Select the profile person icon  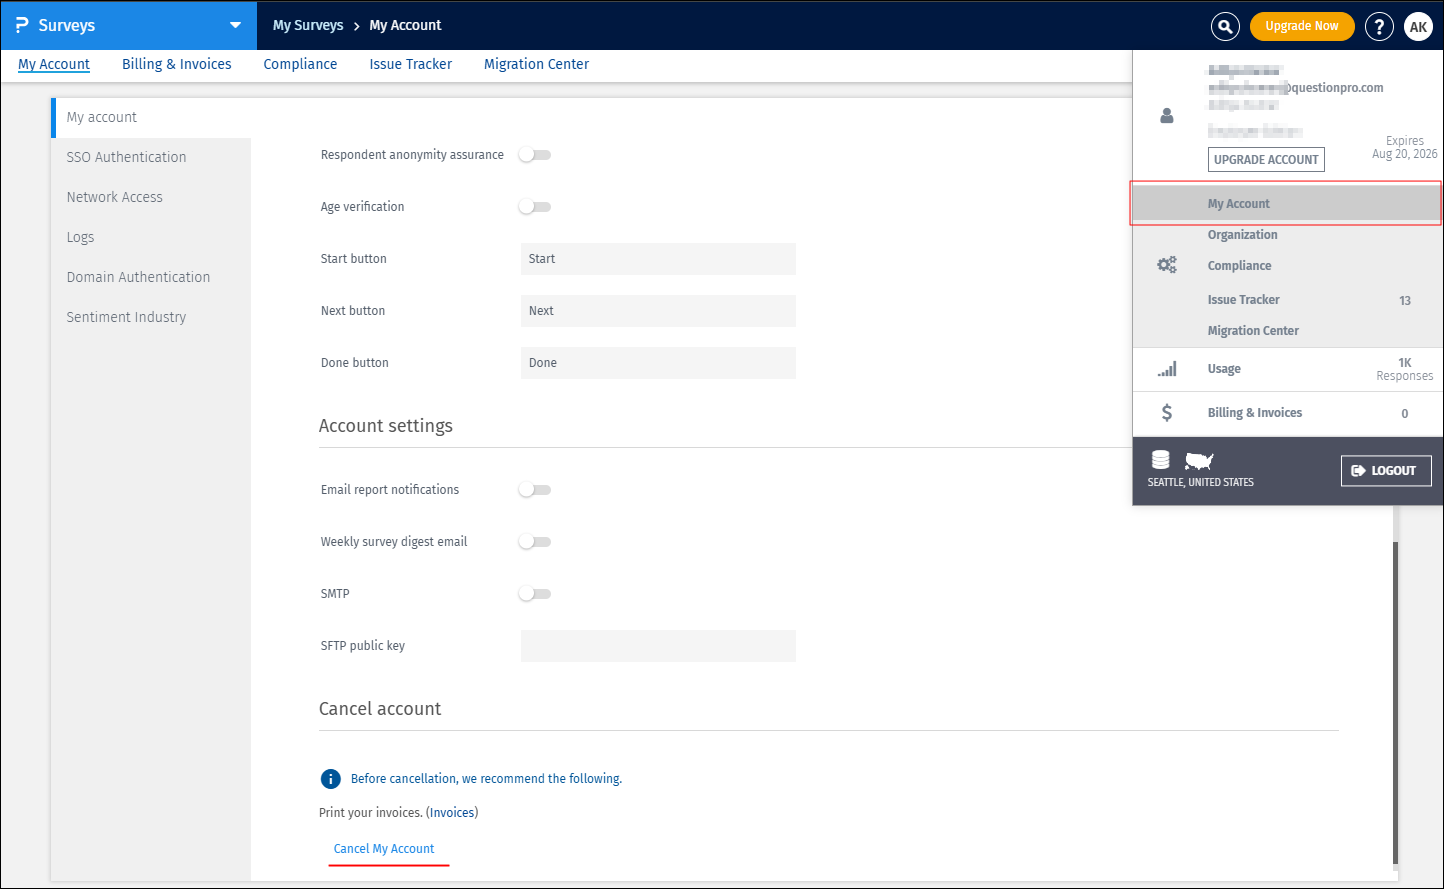click(1166, 115)
